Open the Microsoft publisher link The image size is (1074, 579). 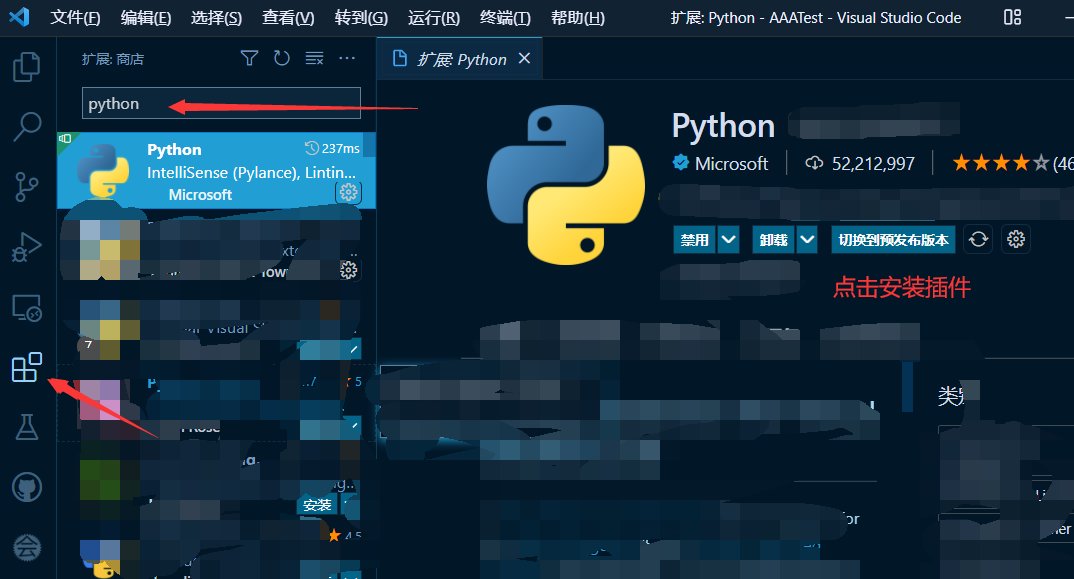[731, 164]
